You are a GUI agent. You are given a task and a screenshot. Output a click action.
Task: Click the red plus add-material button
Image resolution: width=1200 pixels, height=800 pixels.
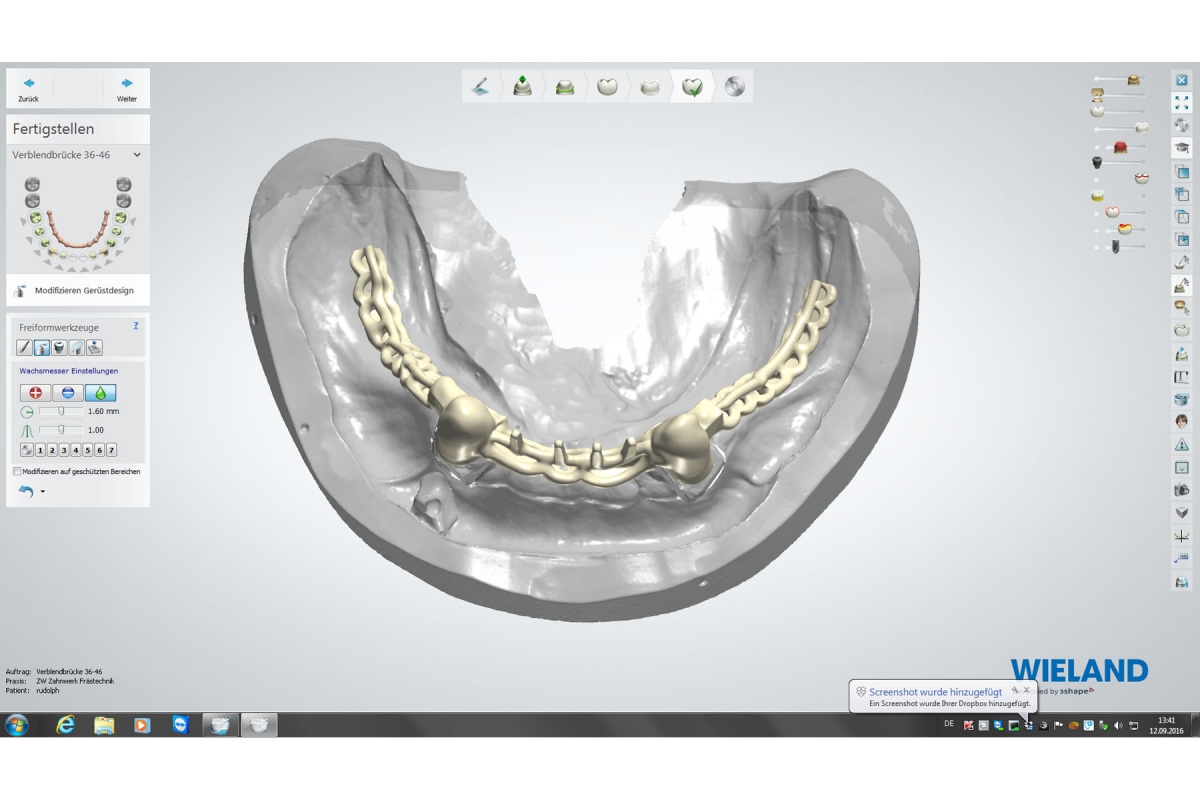coord(35,393)
